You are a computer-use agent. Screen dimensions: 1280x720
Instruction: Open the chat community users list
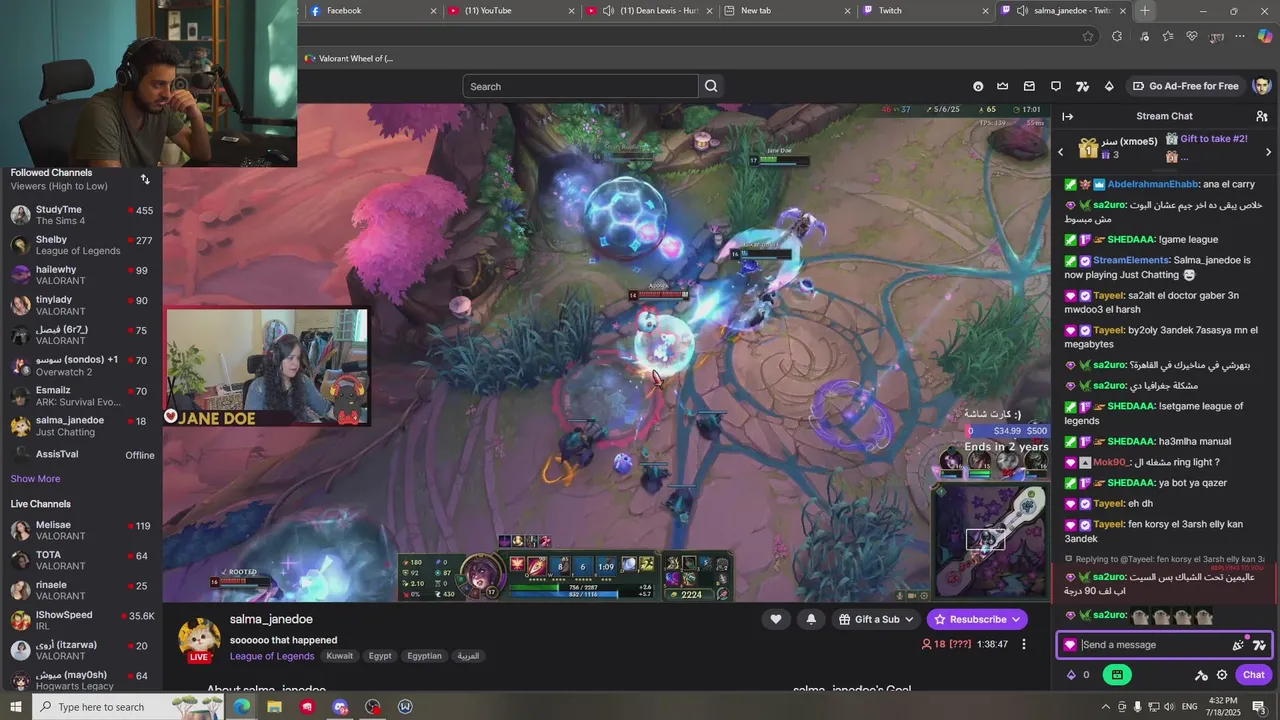click(1262, 117)
